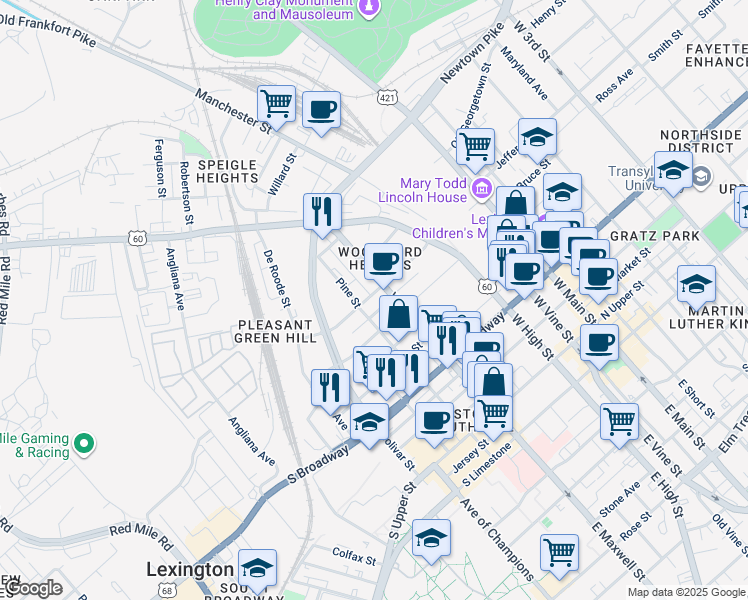This screenshot has height=600, width=748.
Task: Click the Map data ©2025 Google text
Action: 687,593
